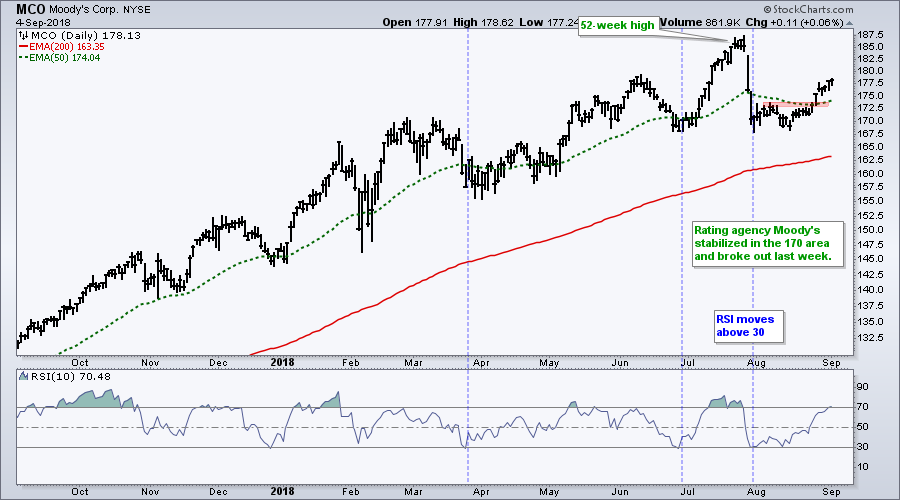Image resolution: width=900 pixels, height=500 pixels.
Task: Click the Sep label under the price panel
Action: coord(831,363)
